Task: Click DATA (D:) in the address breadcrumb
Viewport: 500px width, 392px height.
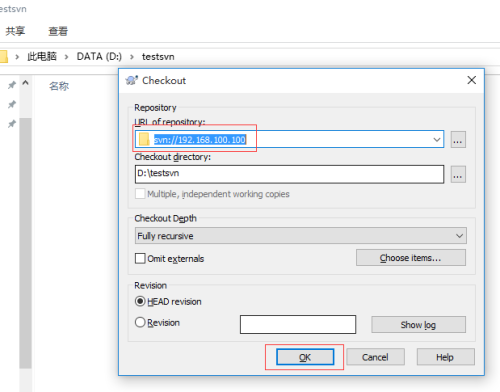Action: (x=99, y=57)
